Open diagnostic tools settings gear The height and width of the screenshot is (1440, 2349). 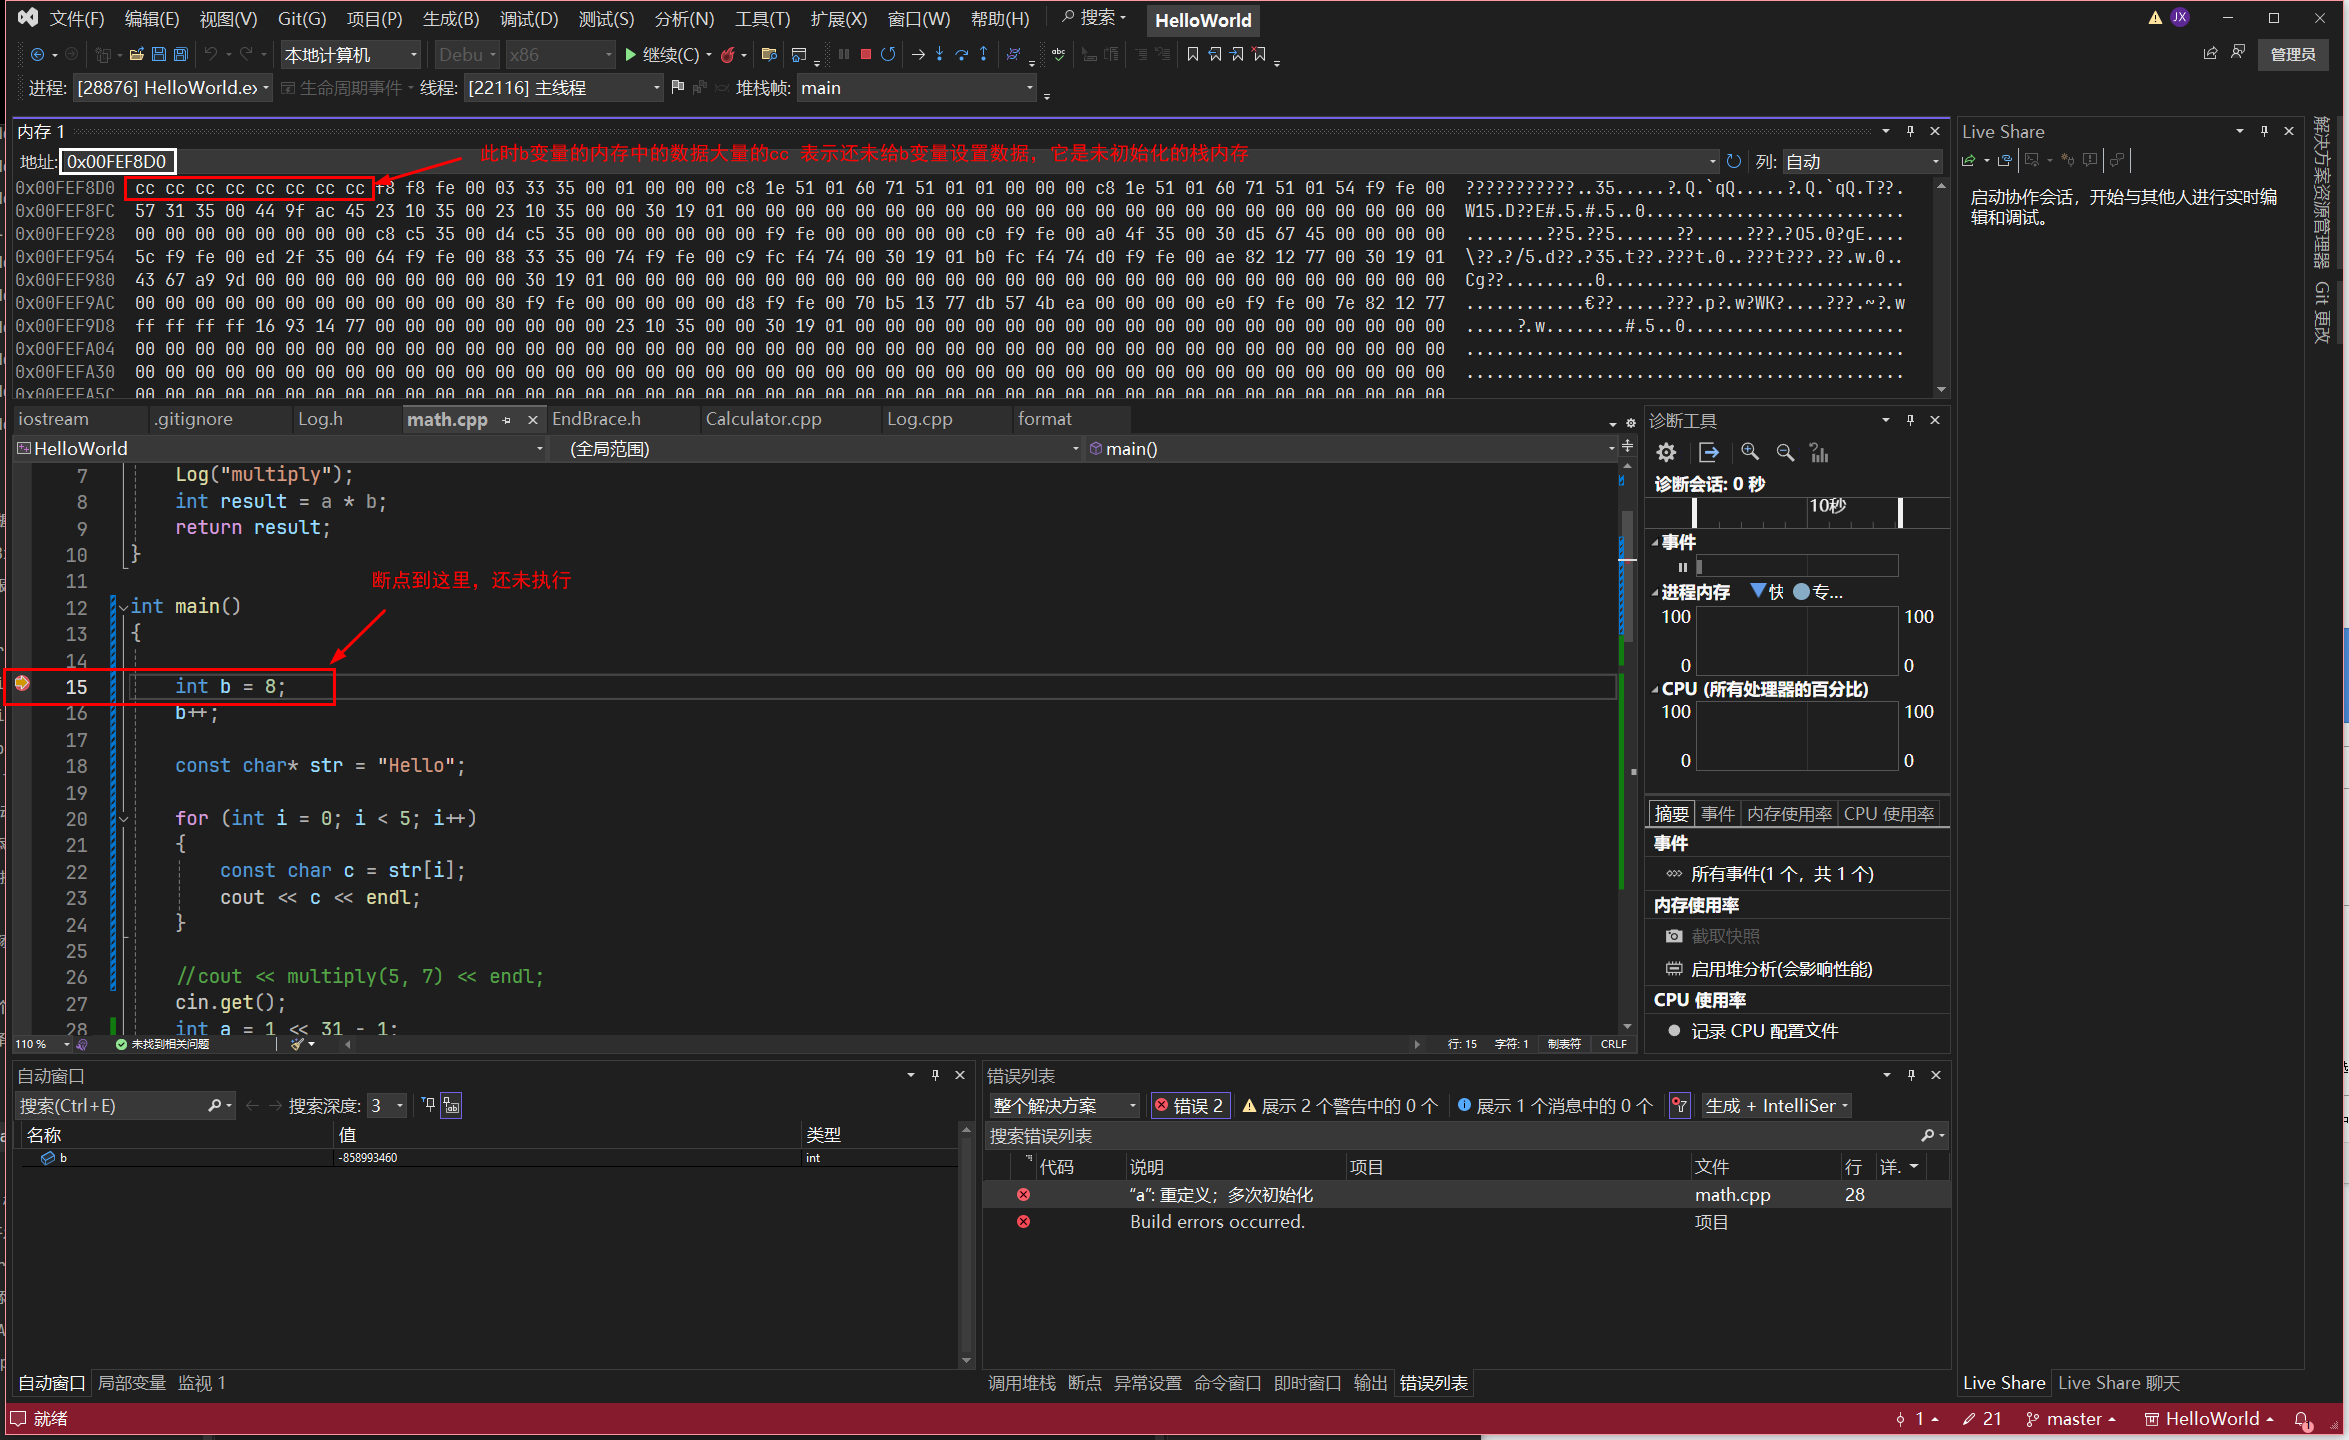click(1666, 453)
